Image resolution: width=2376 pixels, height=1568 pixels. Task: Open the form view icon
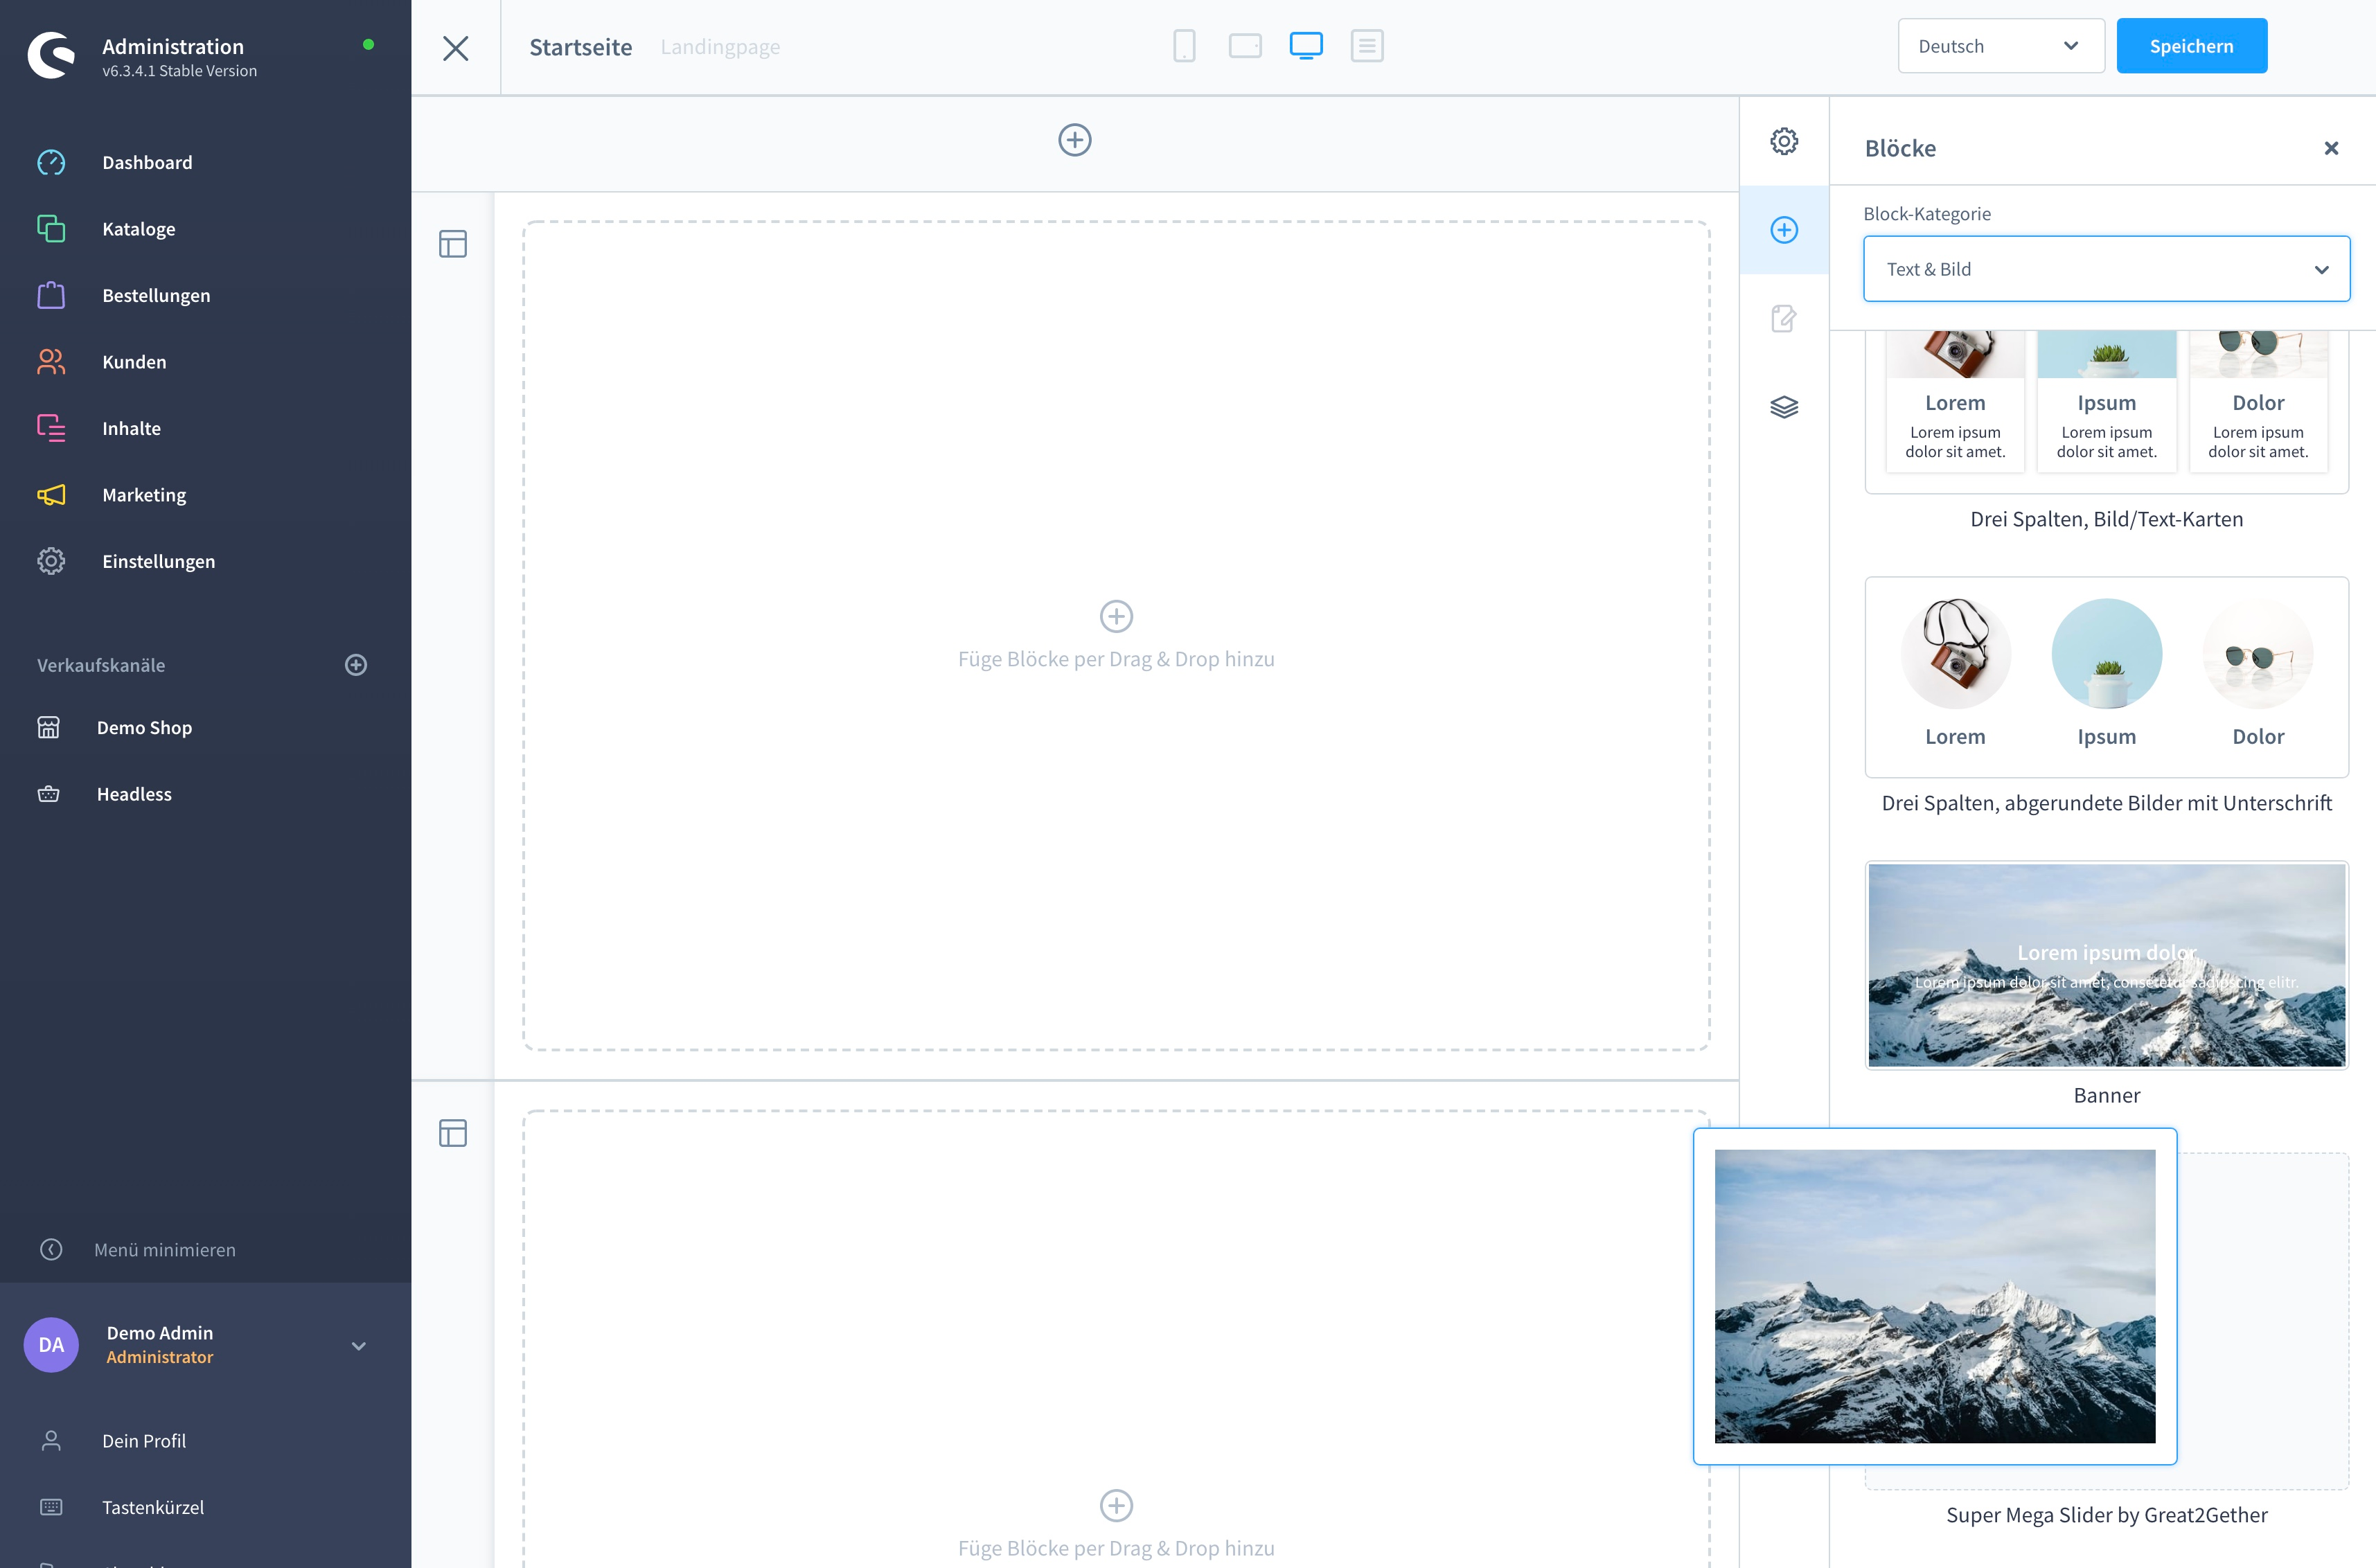[1367, 46]
